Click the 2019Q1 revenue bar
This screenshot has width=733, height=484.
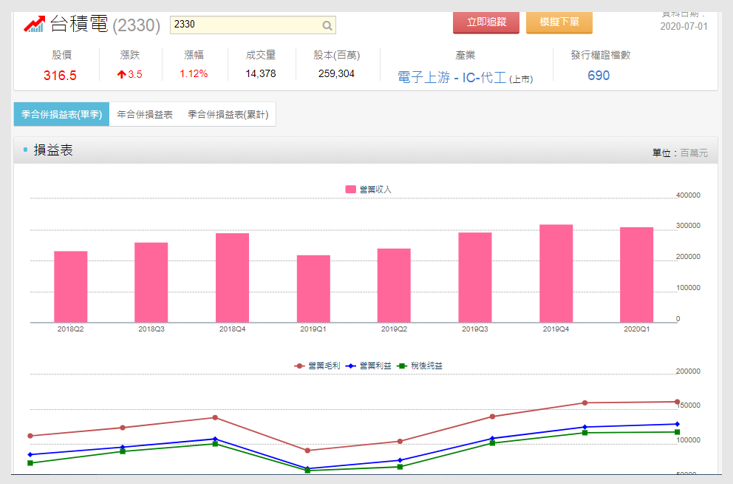[313, 289]
